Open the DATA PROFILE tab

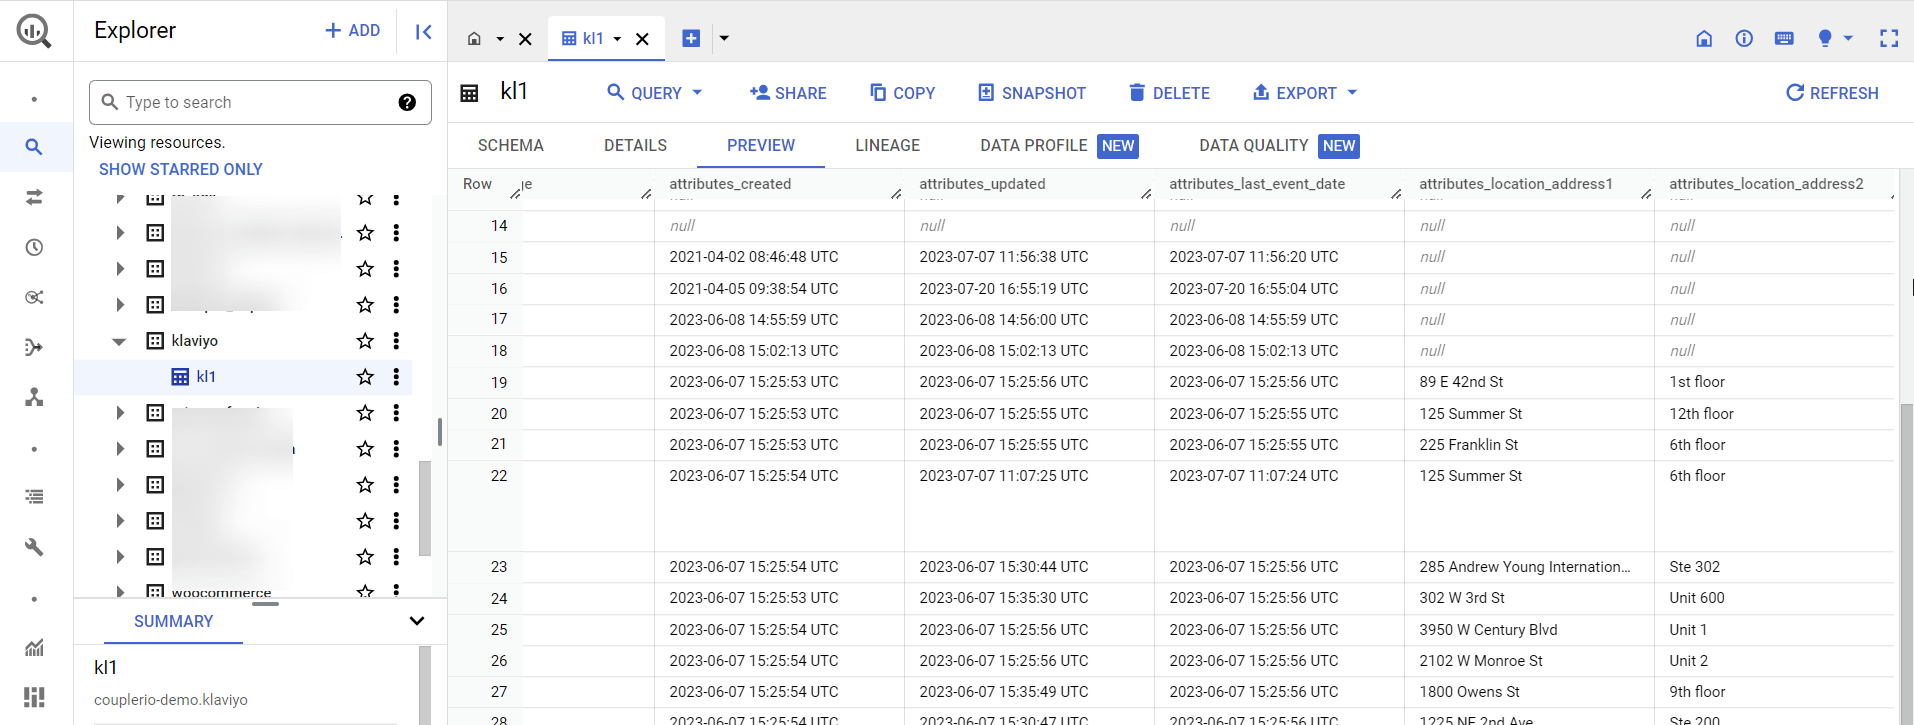(1059, 146)
